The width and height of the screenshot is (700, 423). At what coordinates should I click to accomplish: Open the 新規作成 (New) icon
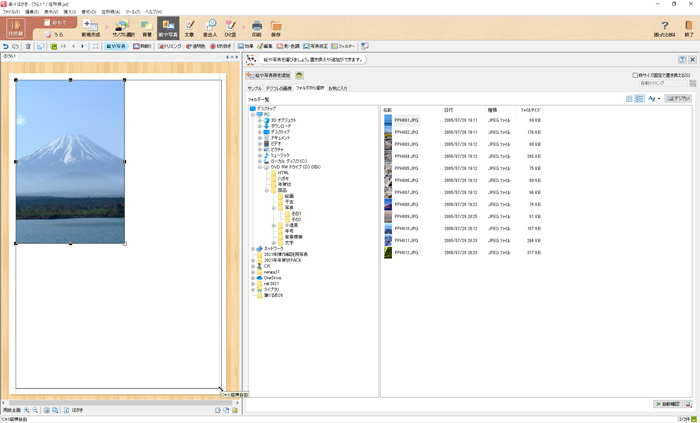pos(90,27)
